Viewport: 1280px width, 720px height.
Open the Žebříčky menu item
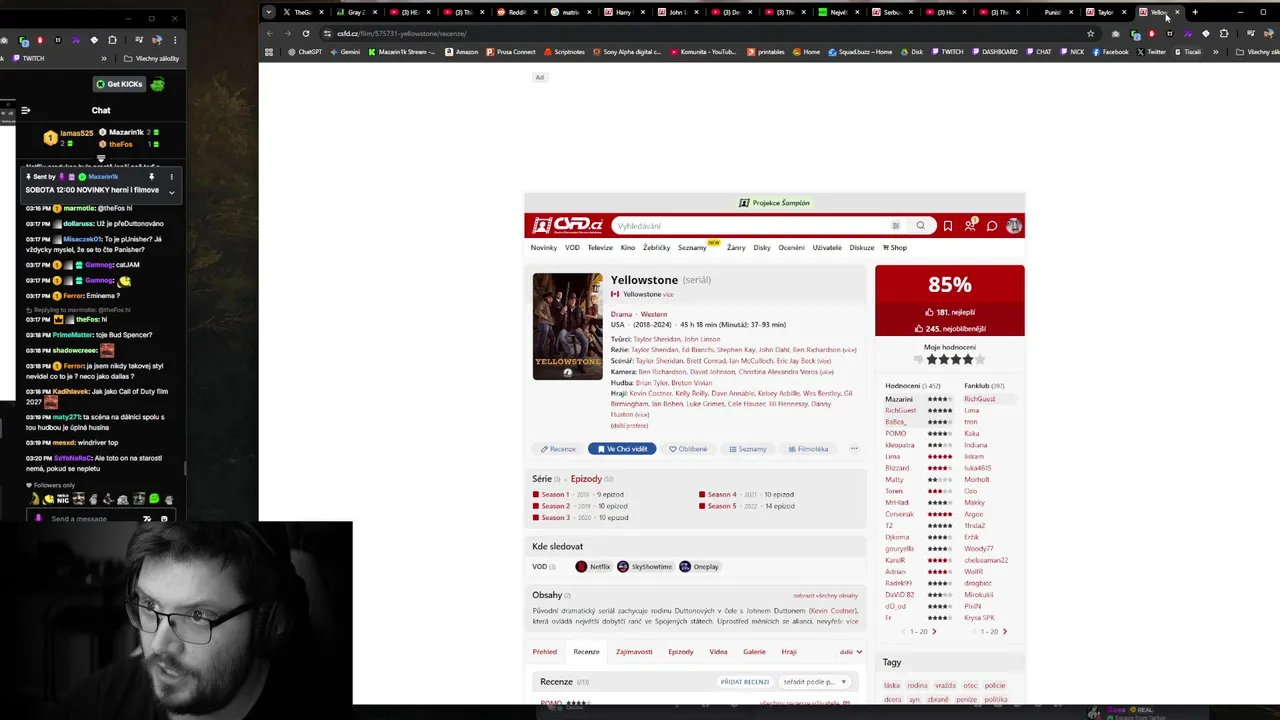click(656, 248)
